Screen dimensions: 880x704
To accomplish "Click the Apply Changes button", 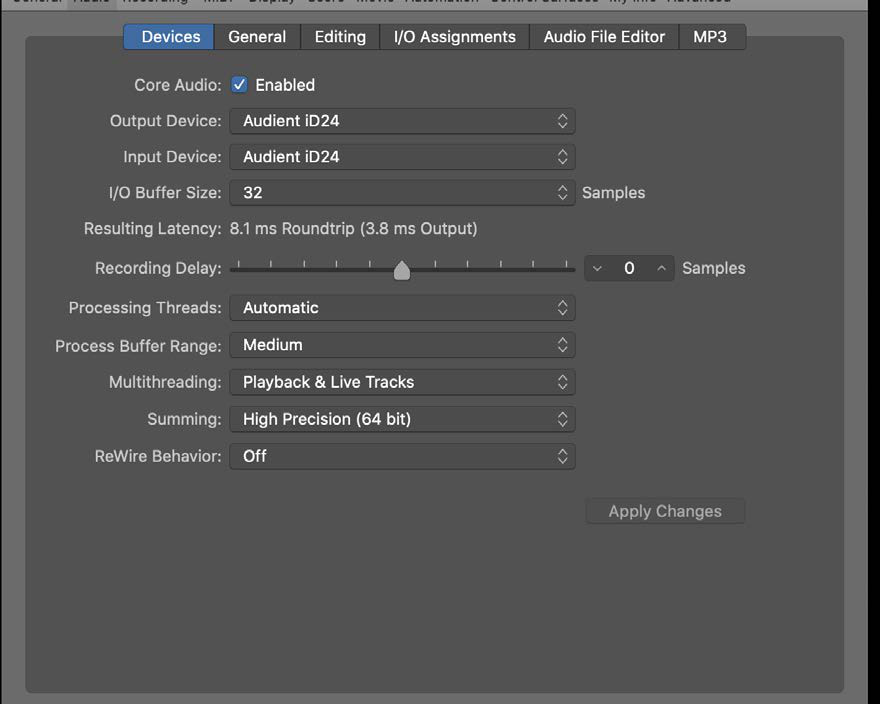I will 665,511.
